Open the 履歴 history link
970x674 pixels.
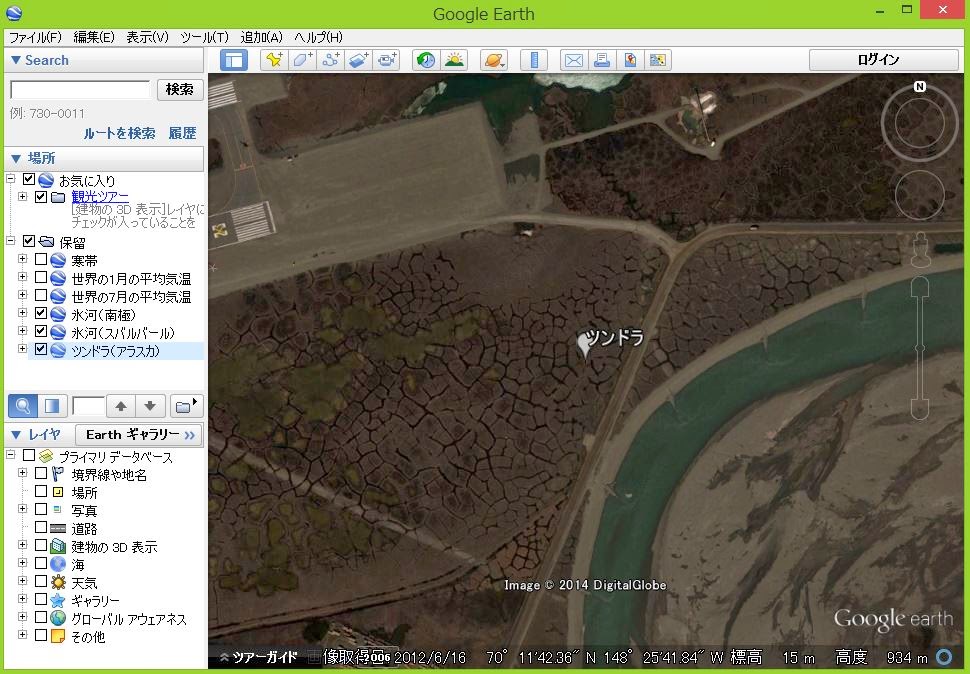(182, 133)
